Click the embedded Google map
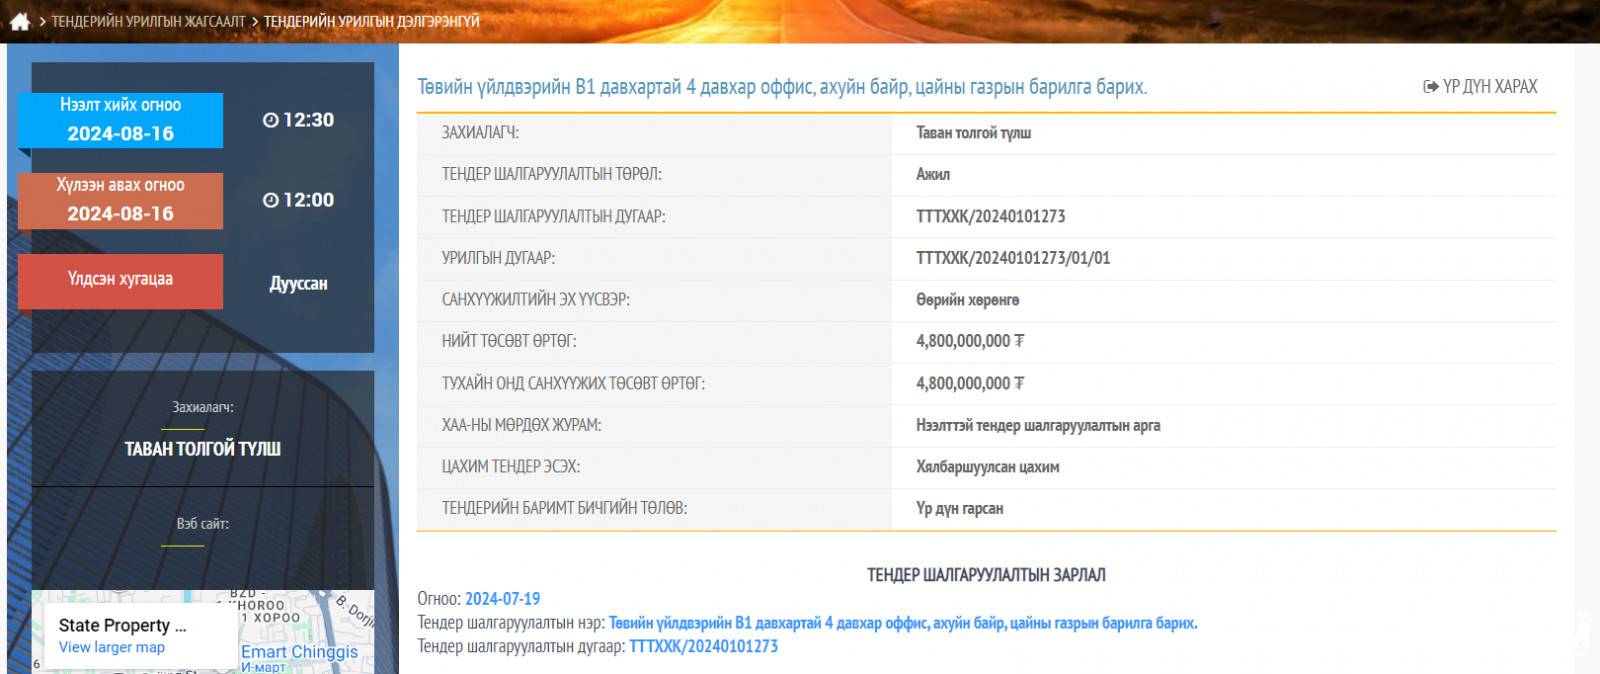The image size is (1600, 674). point(203,632)
